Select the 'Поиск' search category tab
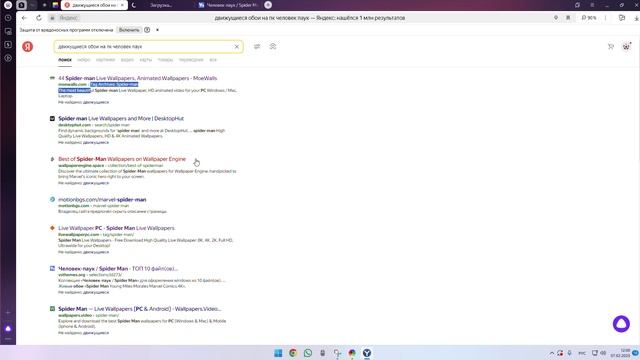The height and width of the screenshot is (360, 640). (x=65, y=60)
